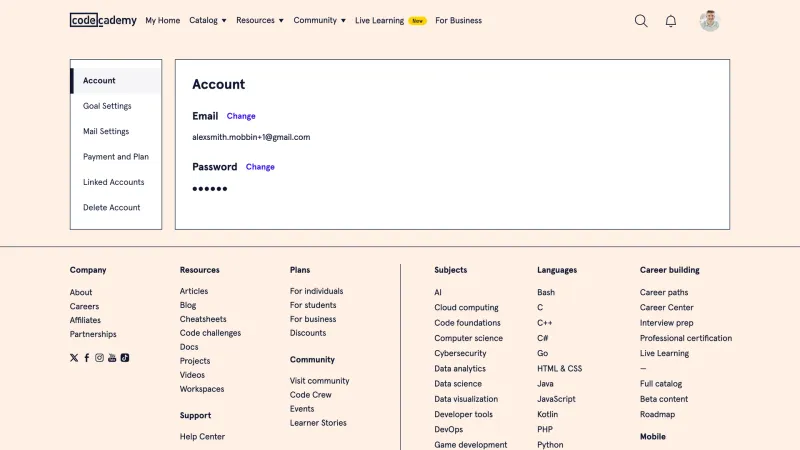This screenshot has width=800, height=450.
Task: Open the Bash language link
Action: (x=546, y=292)
